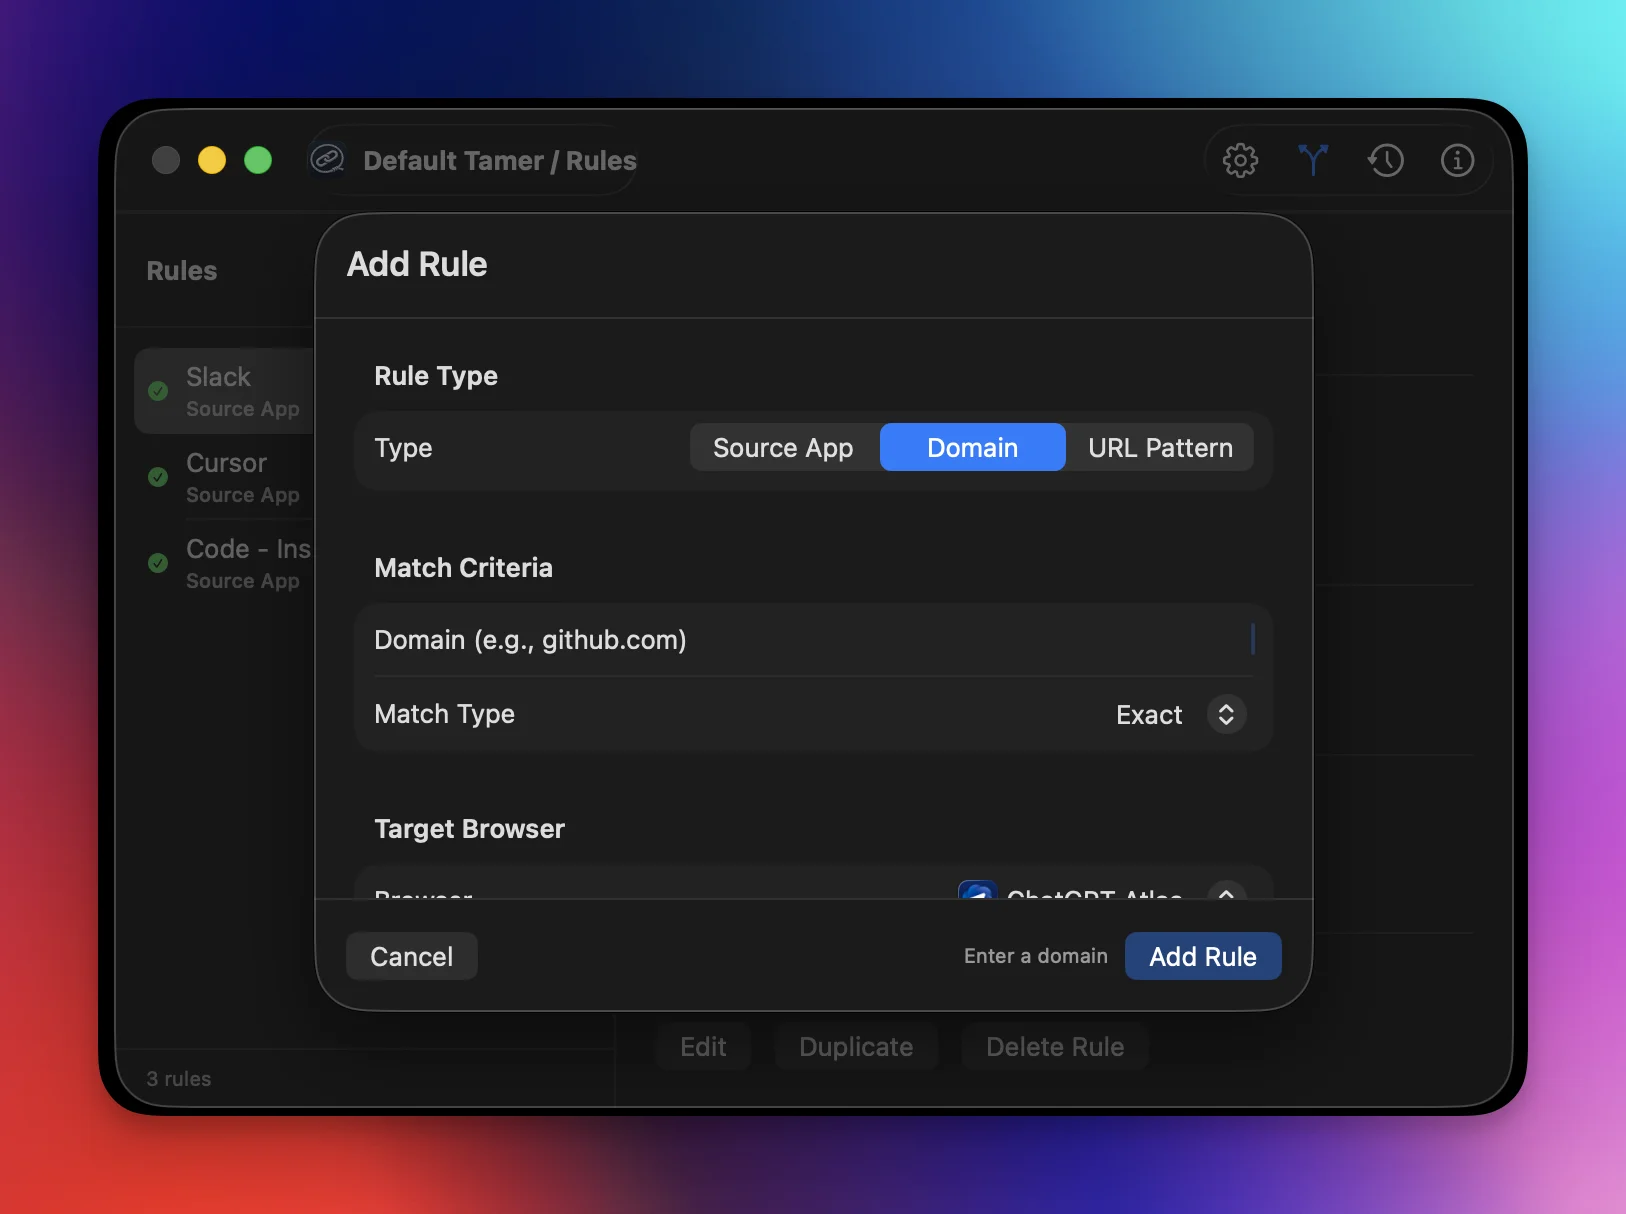Click the Duplicate button

pyautogui.click(x=856, y=1046)
